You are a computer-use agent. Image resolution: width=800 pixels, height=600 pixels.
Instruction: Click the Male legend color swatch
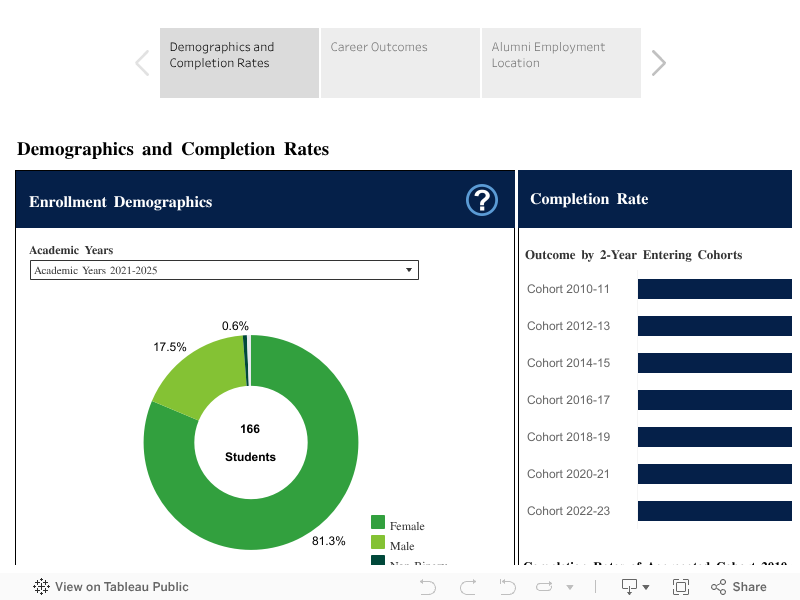pos(378,542)
